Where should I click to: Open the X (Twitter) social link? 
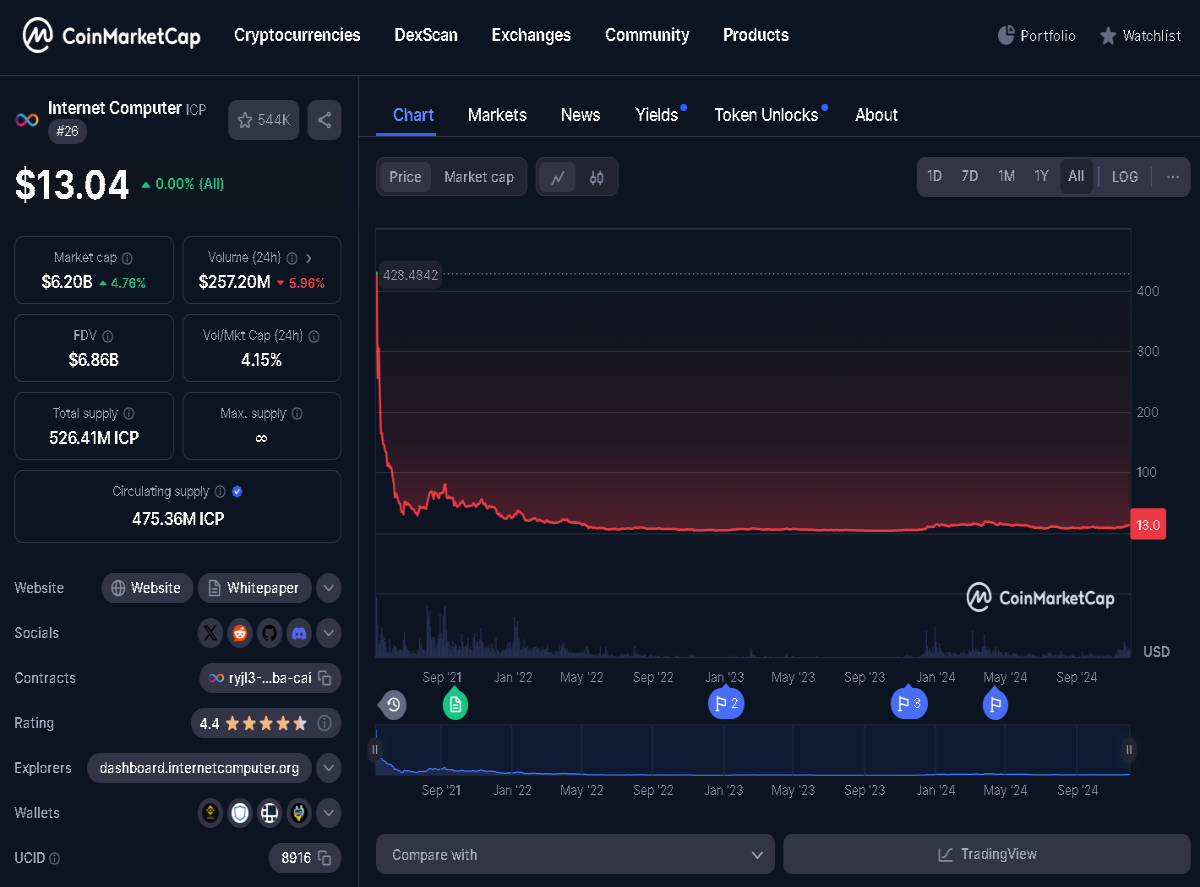tap(210, 633)
